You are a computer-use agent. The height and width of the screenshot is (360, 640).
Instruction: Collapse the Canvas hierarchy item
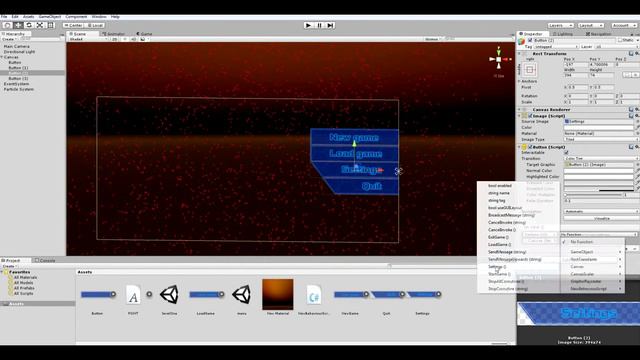click(x=2, y=57)
